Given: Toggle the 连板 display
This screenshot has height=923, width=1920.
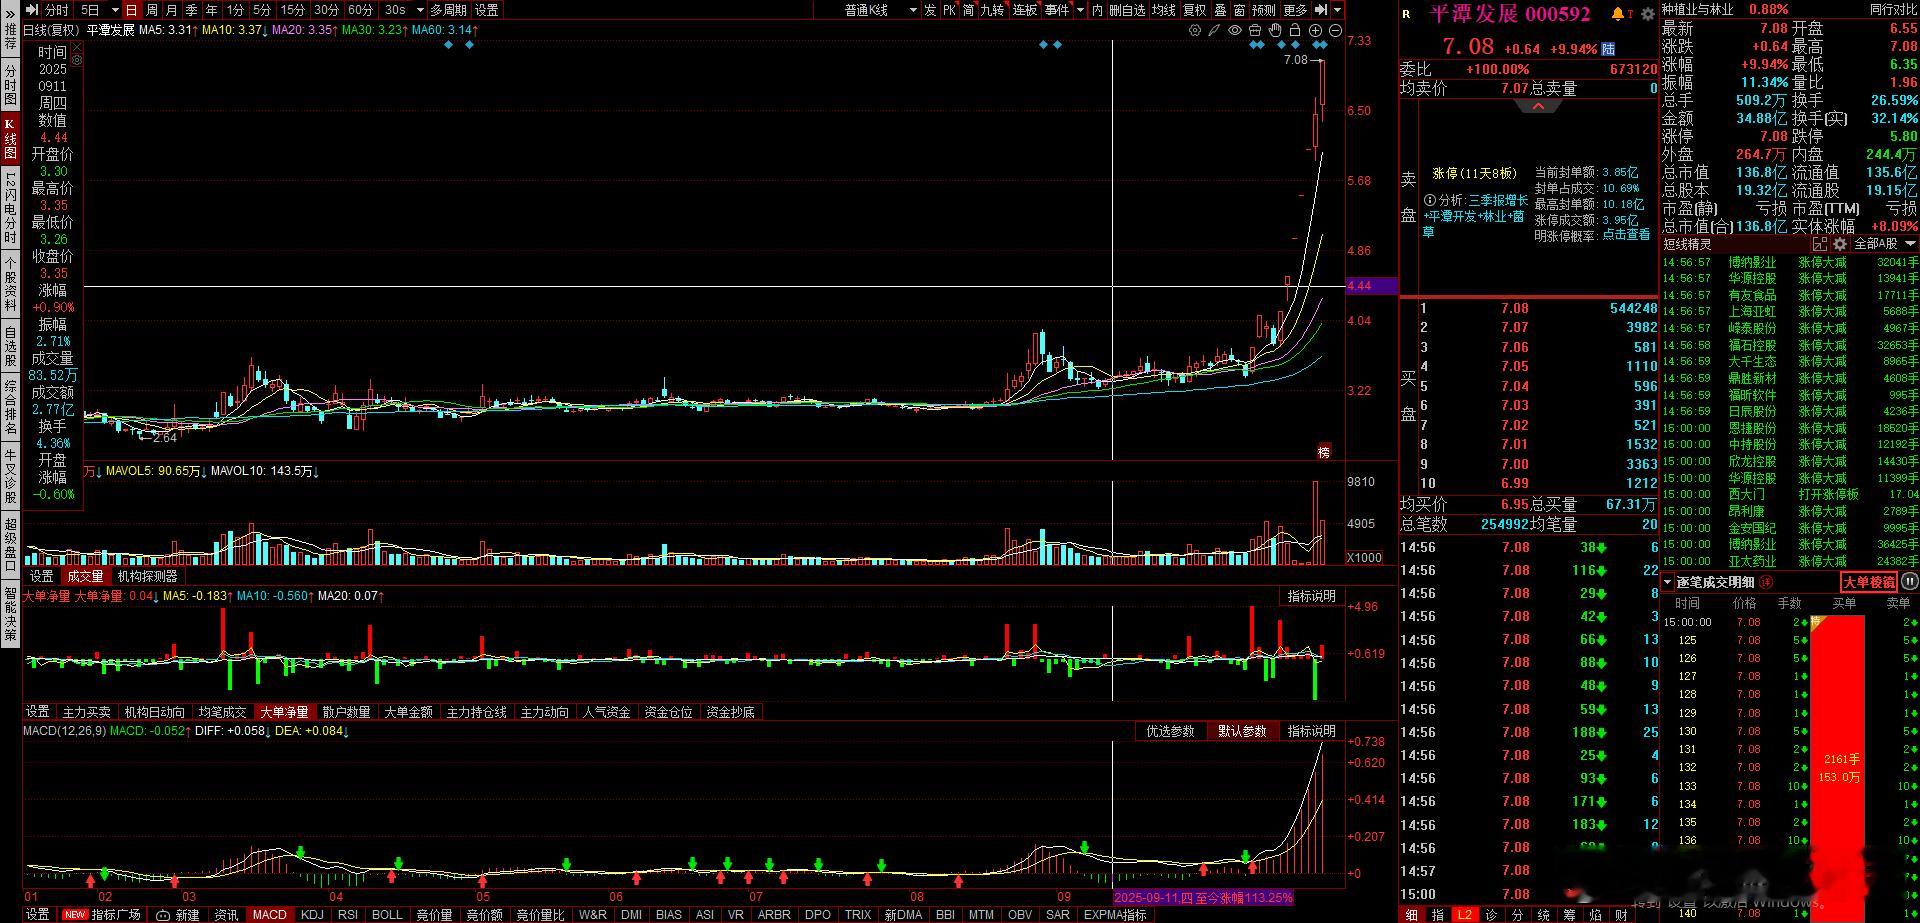Looking at the screenshot, I should pyautogui.click(x=1025, y=10).
